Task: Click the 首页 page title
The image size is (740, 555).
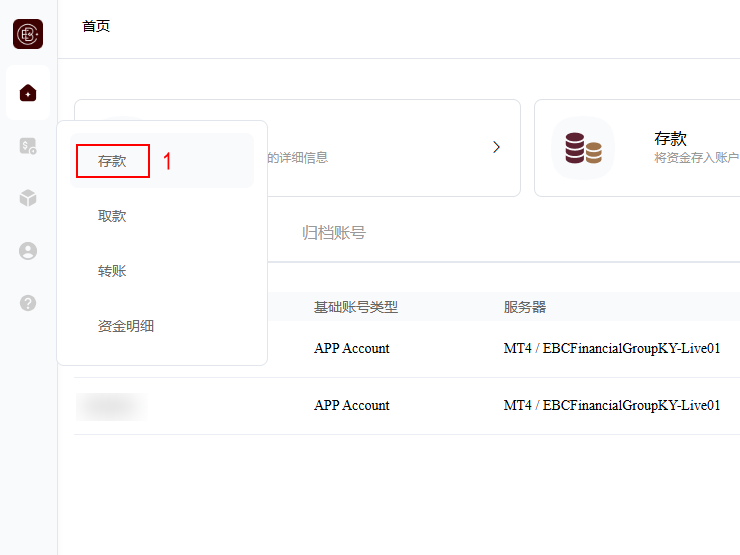Action: click(x=96, y=26)
